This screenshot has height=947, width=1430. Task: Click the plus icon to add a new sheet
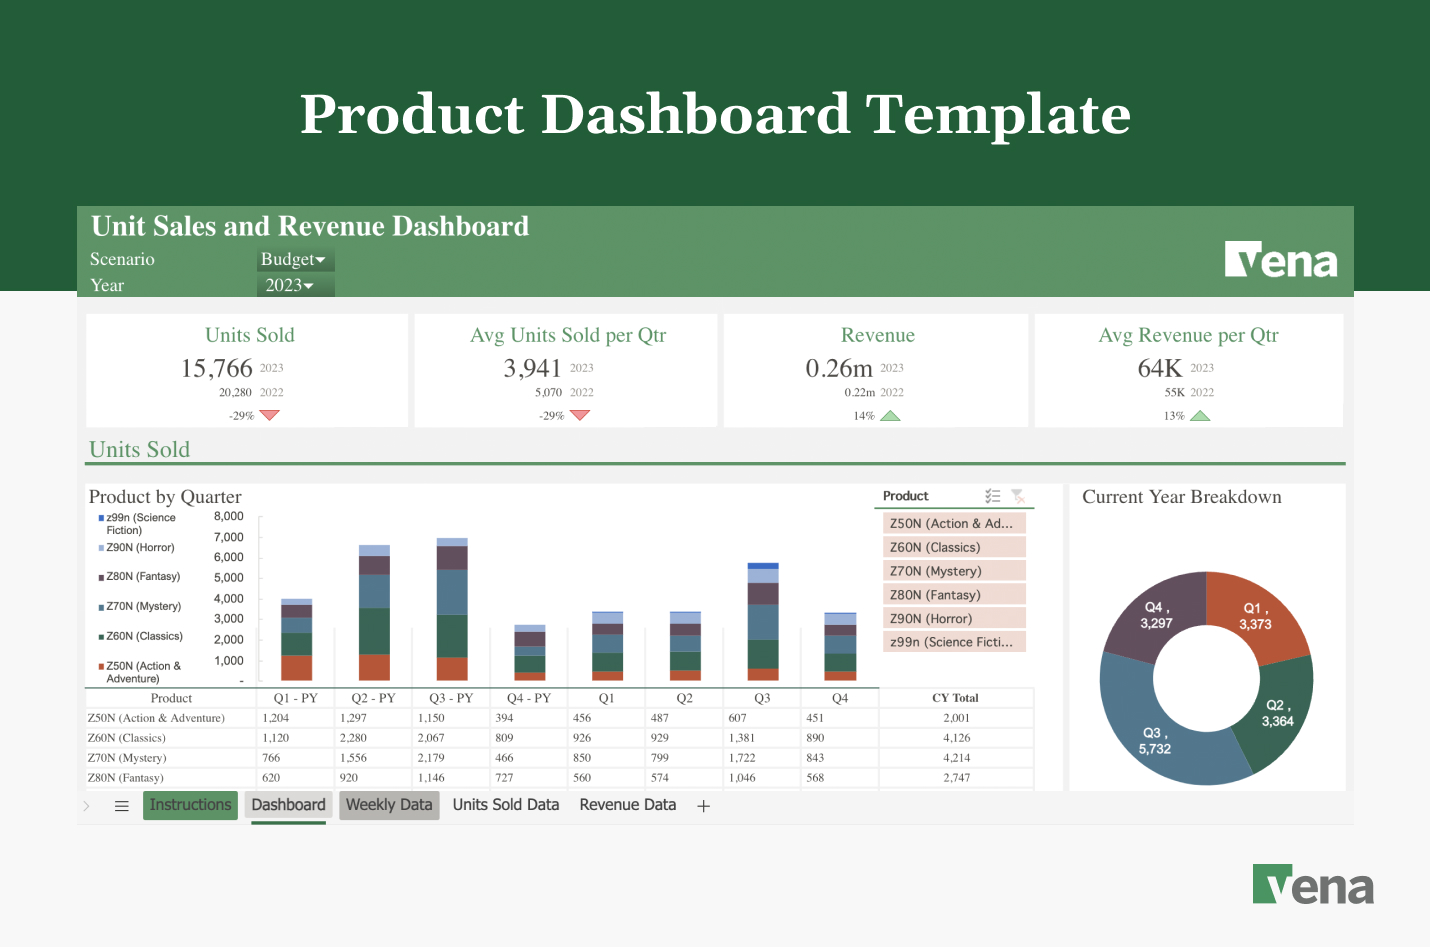[703, 805]
